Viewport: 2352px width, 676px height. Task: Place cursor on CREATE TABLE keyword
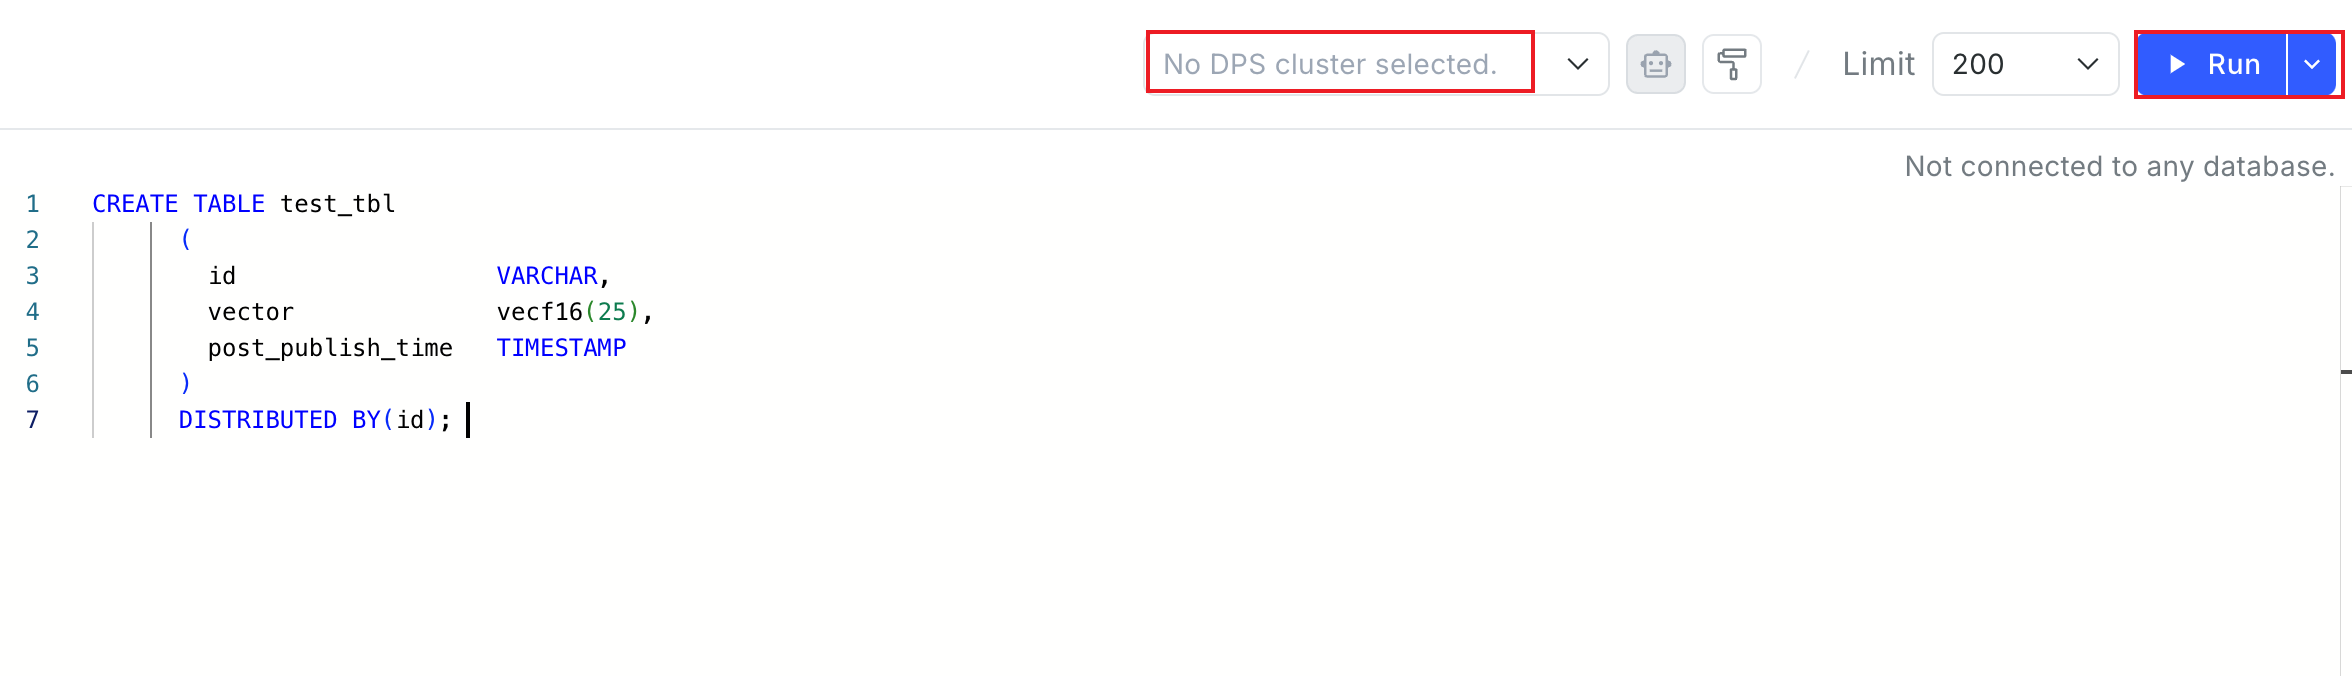click(x=178, y=204)
